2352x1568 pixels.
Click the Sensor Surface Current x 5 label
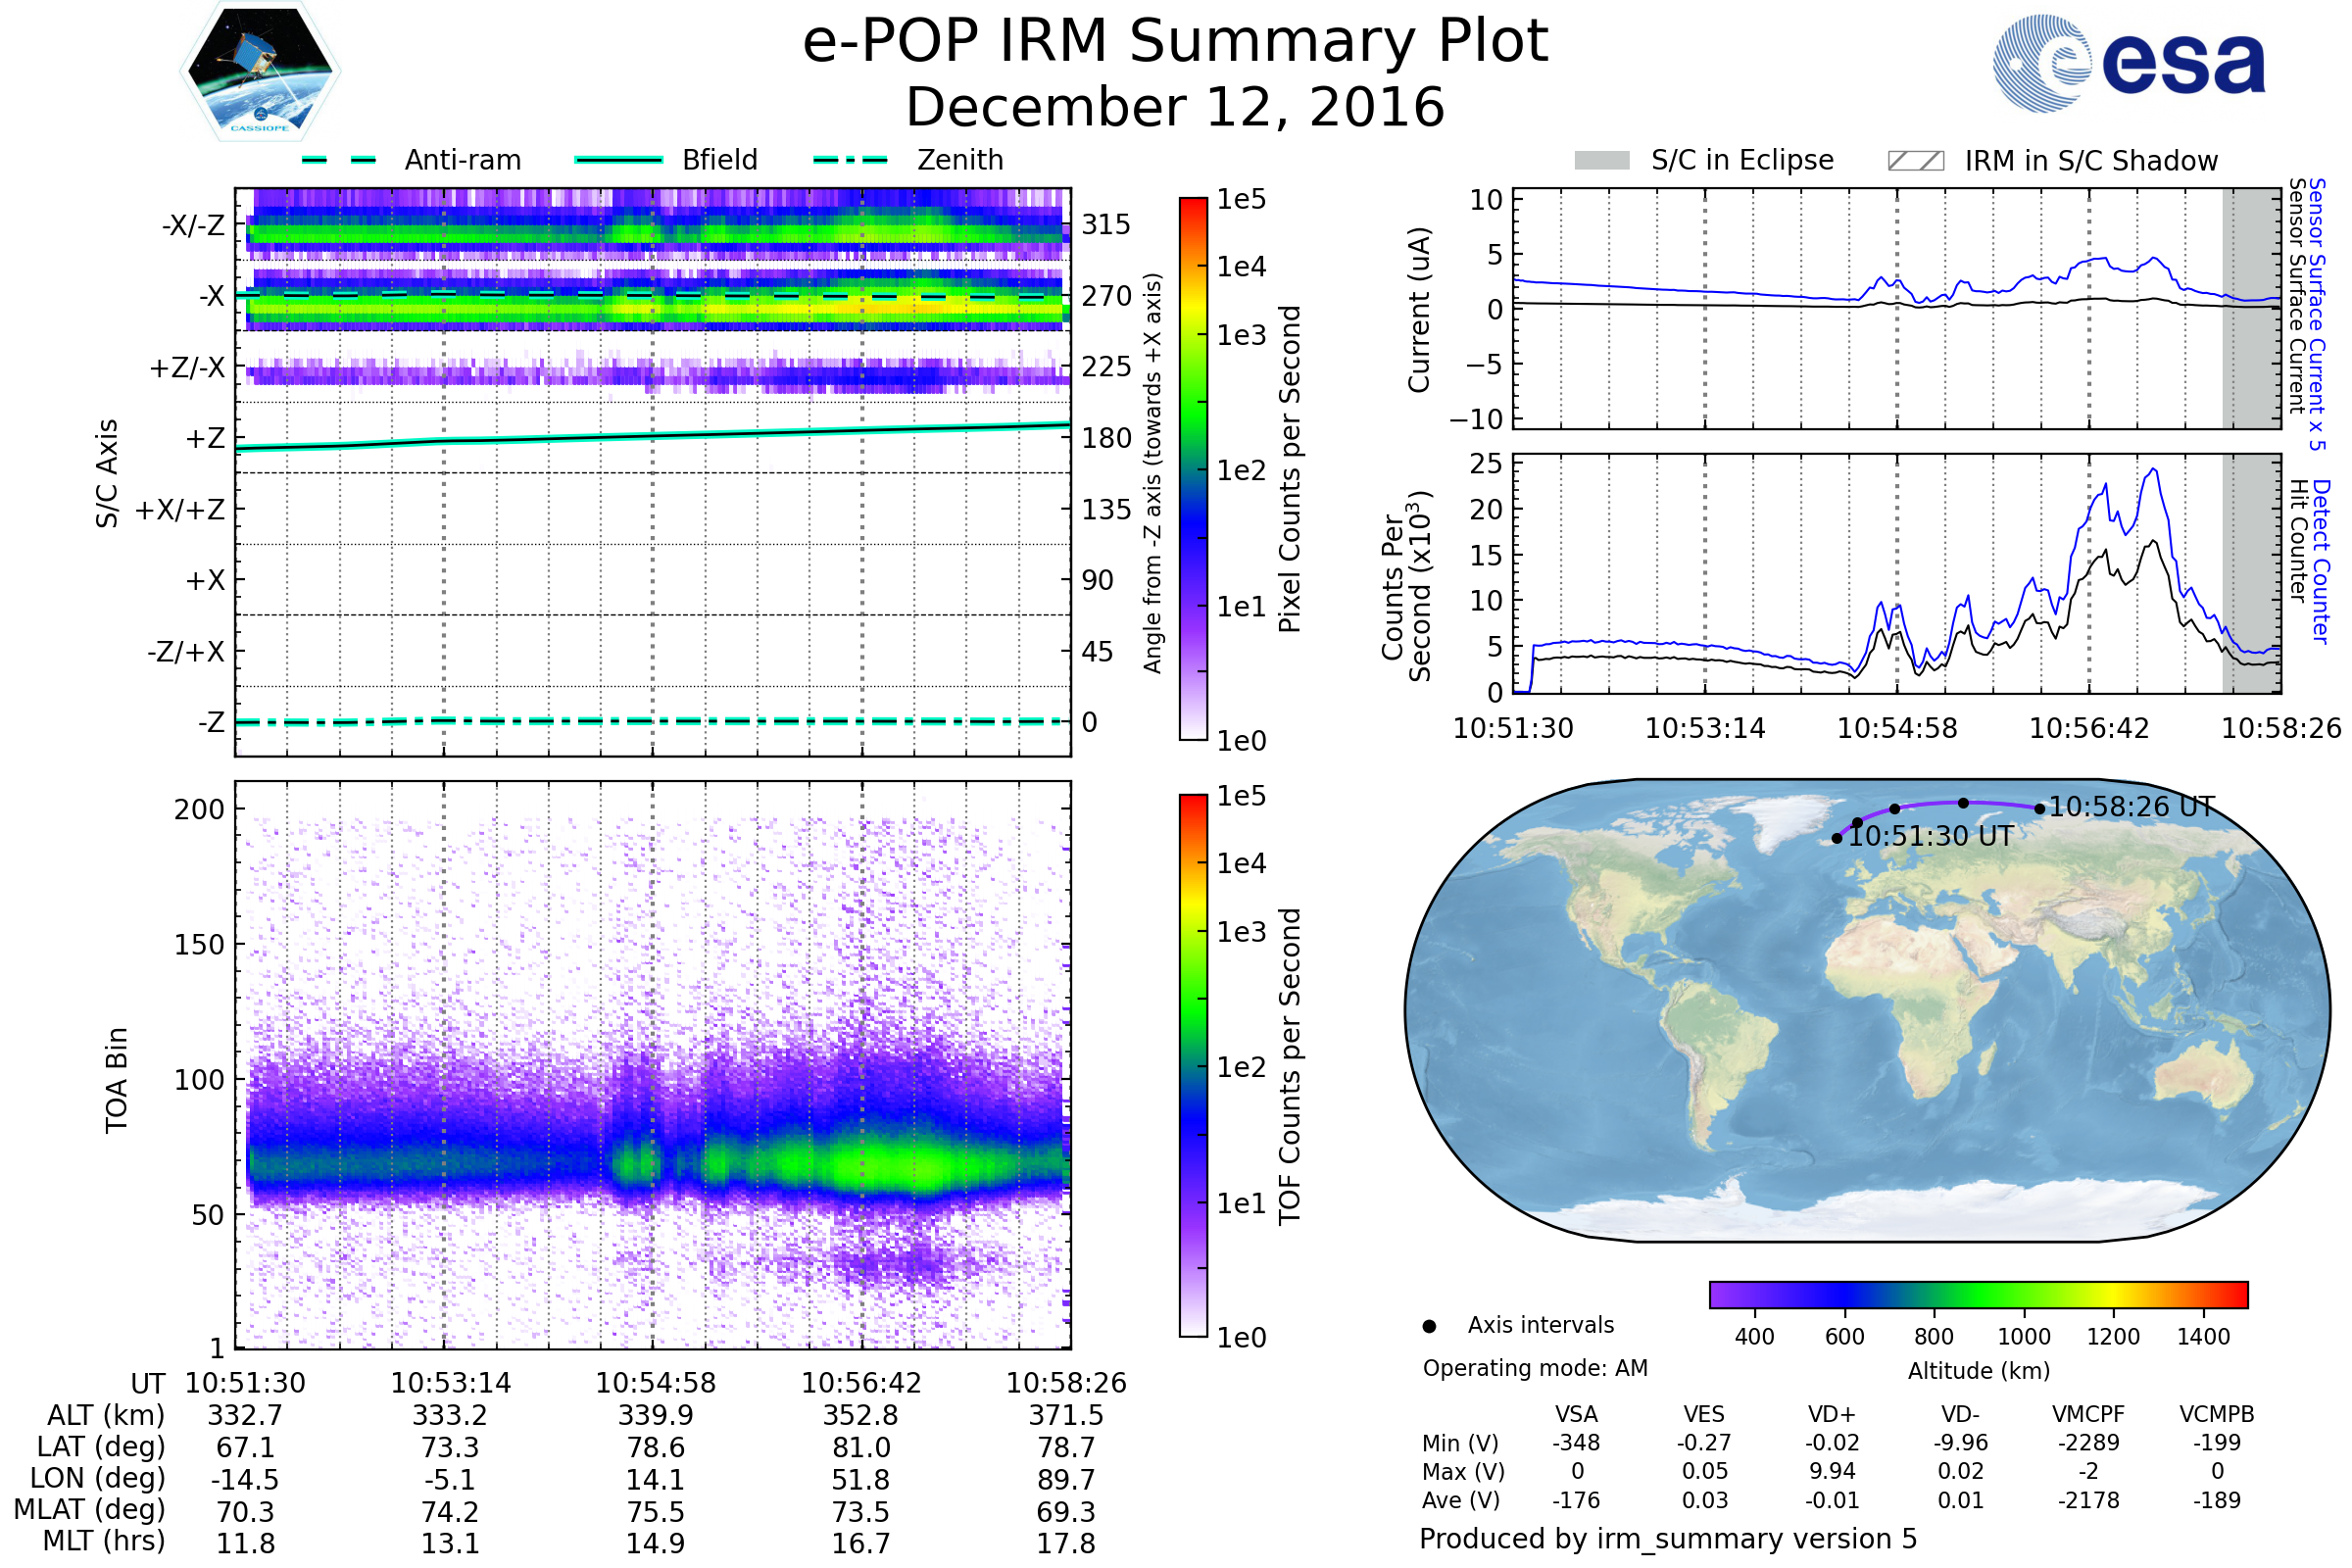pos(2316,315)
